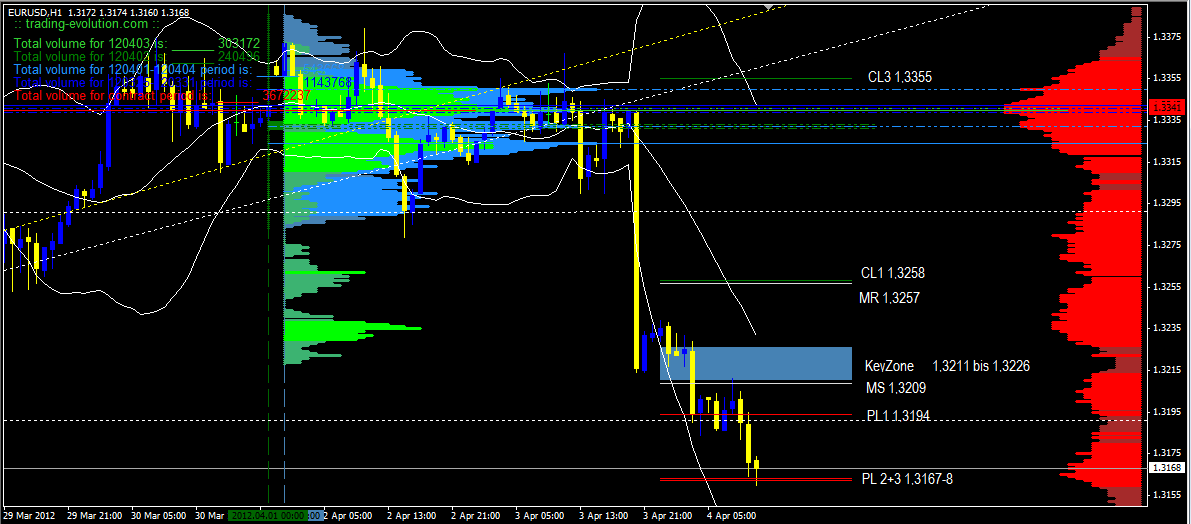
Task: Click the 2 Apr 13:00 time axis label
Action: (413, 515)
